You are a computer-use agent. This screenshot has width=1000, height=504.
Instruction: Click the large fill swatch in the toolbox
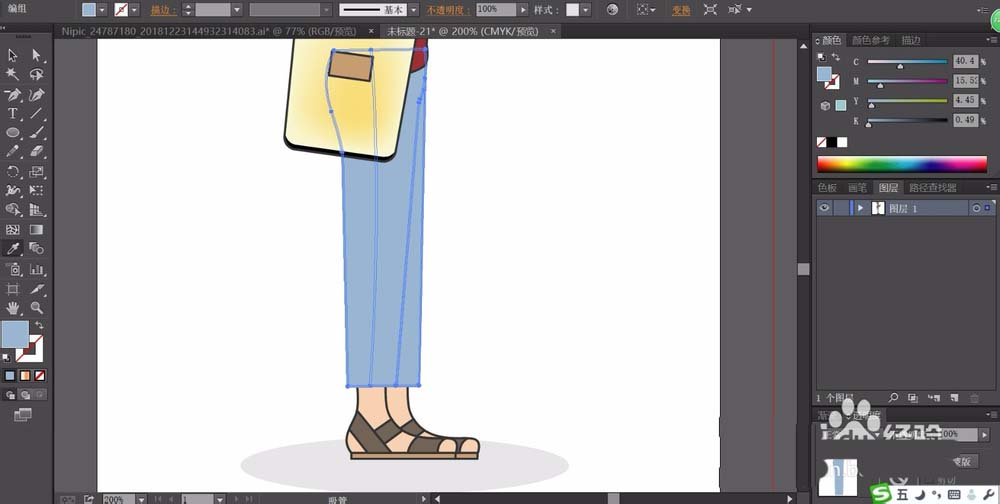click(x=15, y=334)
